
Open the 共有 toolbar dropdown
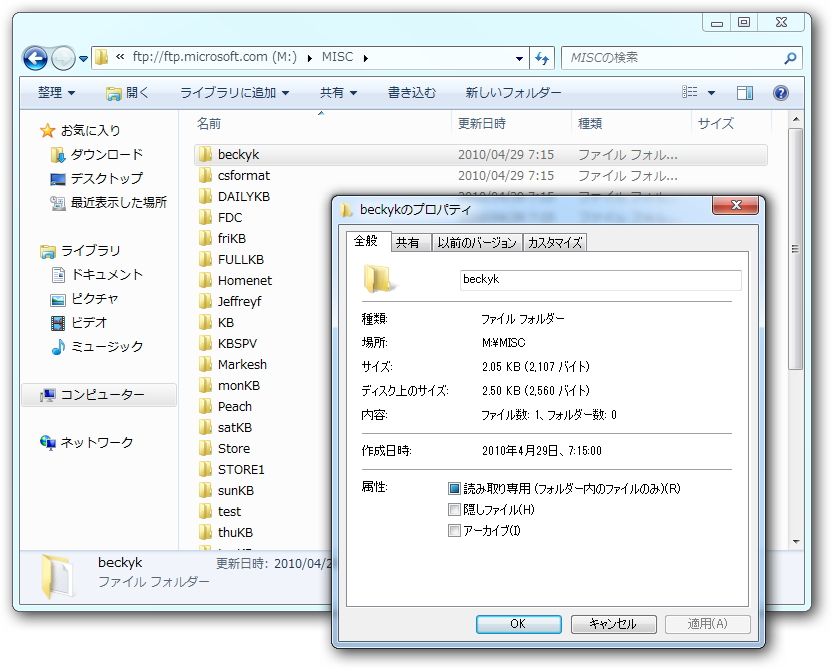pyautogui.click(x=338, y=93)
